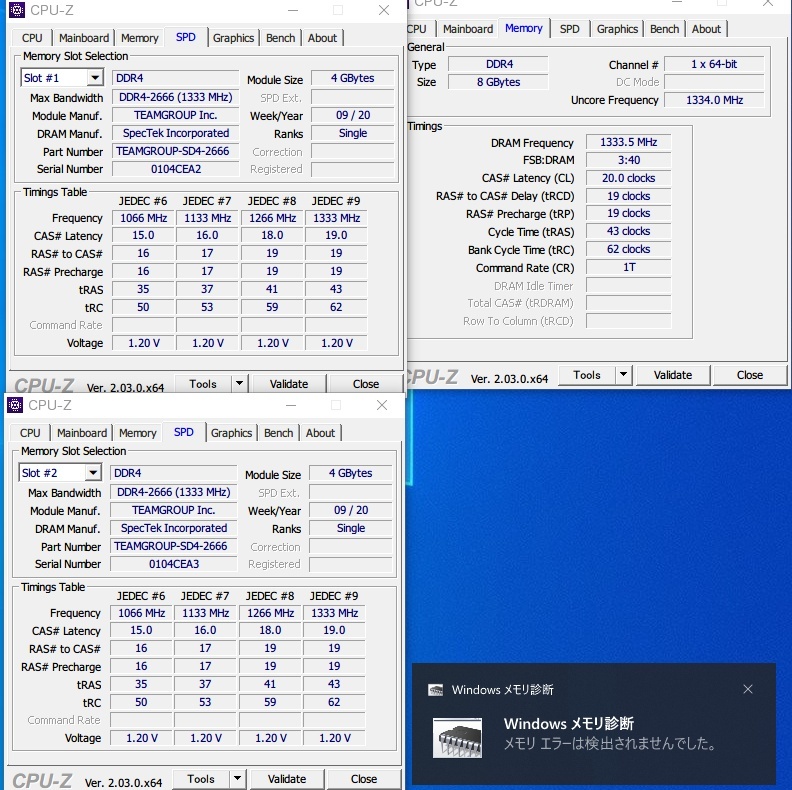Click memory chip icon in Windows notification
This screenshot has width=792, height=790.
click(x=458, y=737)
